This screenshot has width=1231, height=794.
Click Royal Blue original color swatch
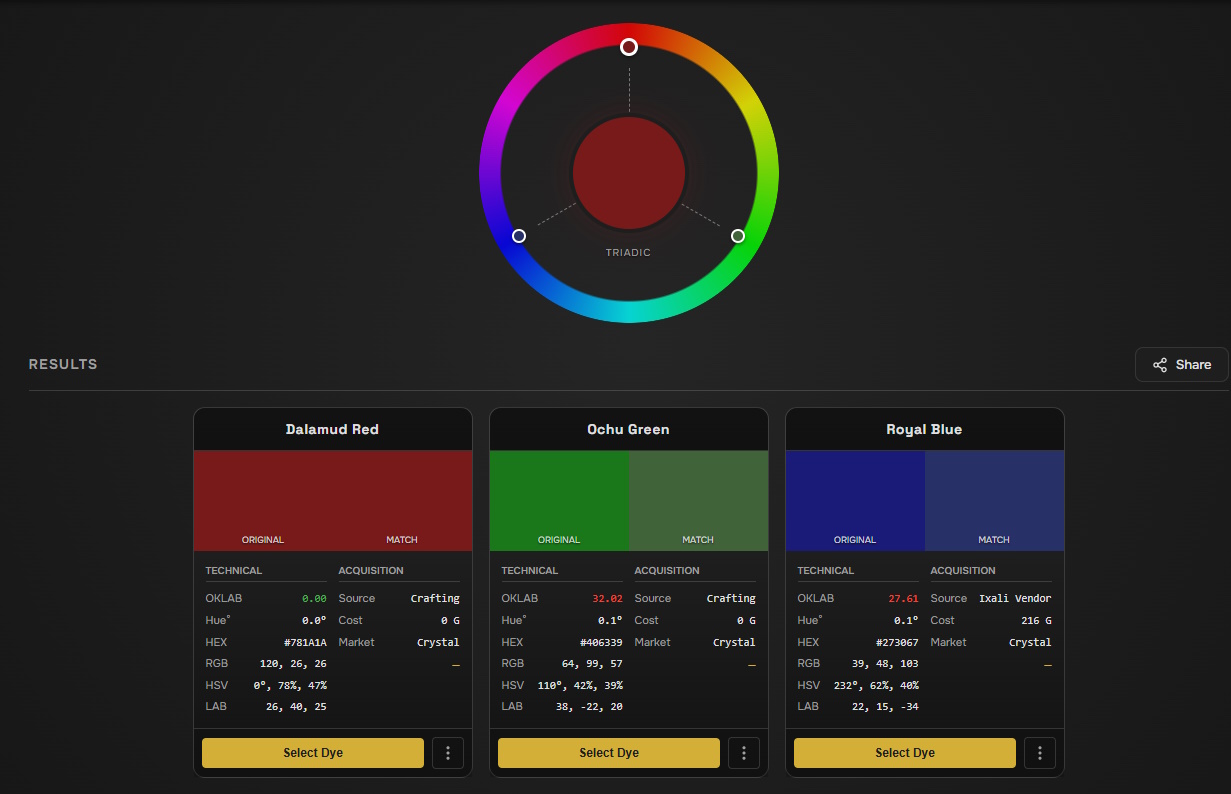855,500
